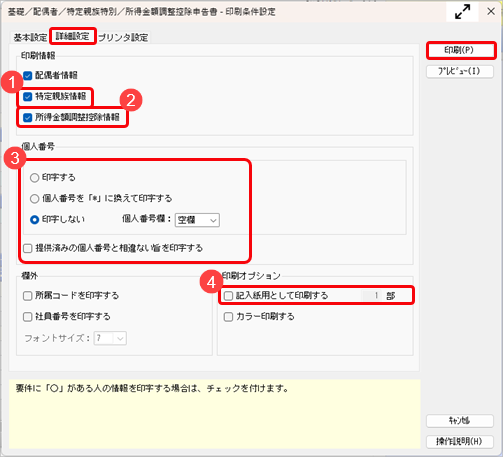
Task: Close the 印刷条件設定 dialog
Action: (x=491, y=12)
